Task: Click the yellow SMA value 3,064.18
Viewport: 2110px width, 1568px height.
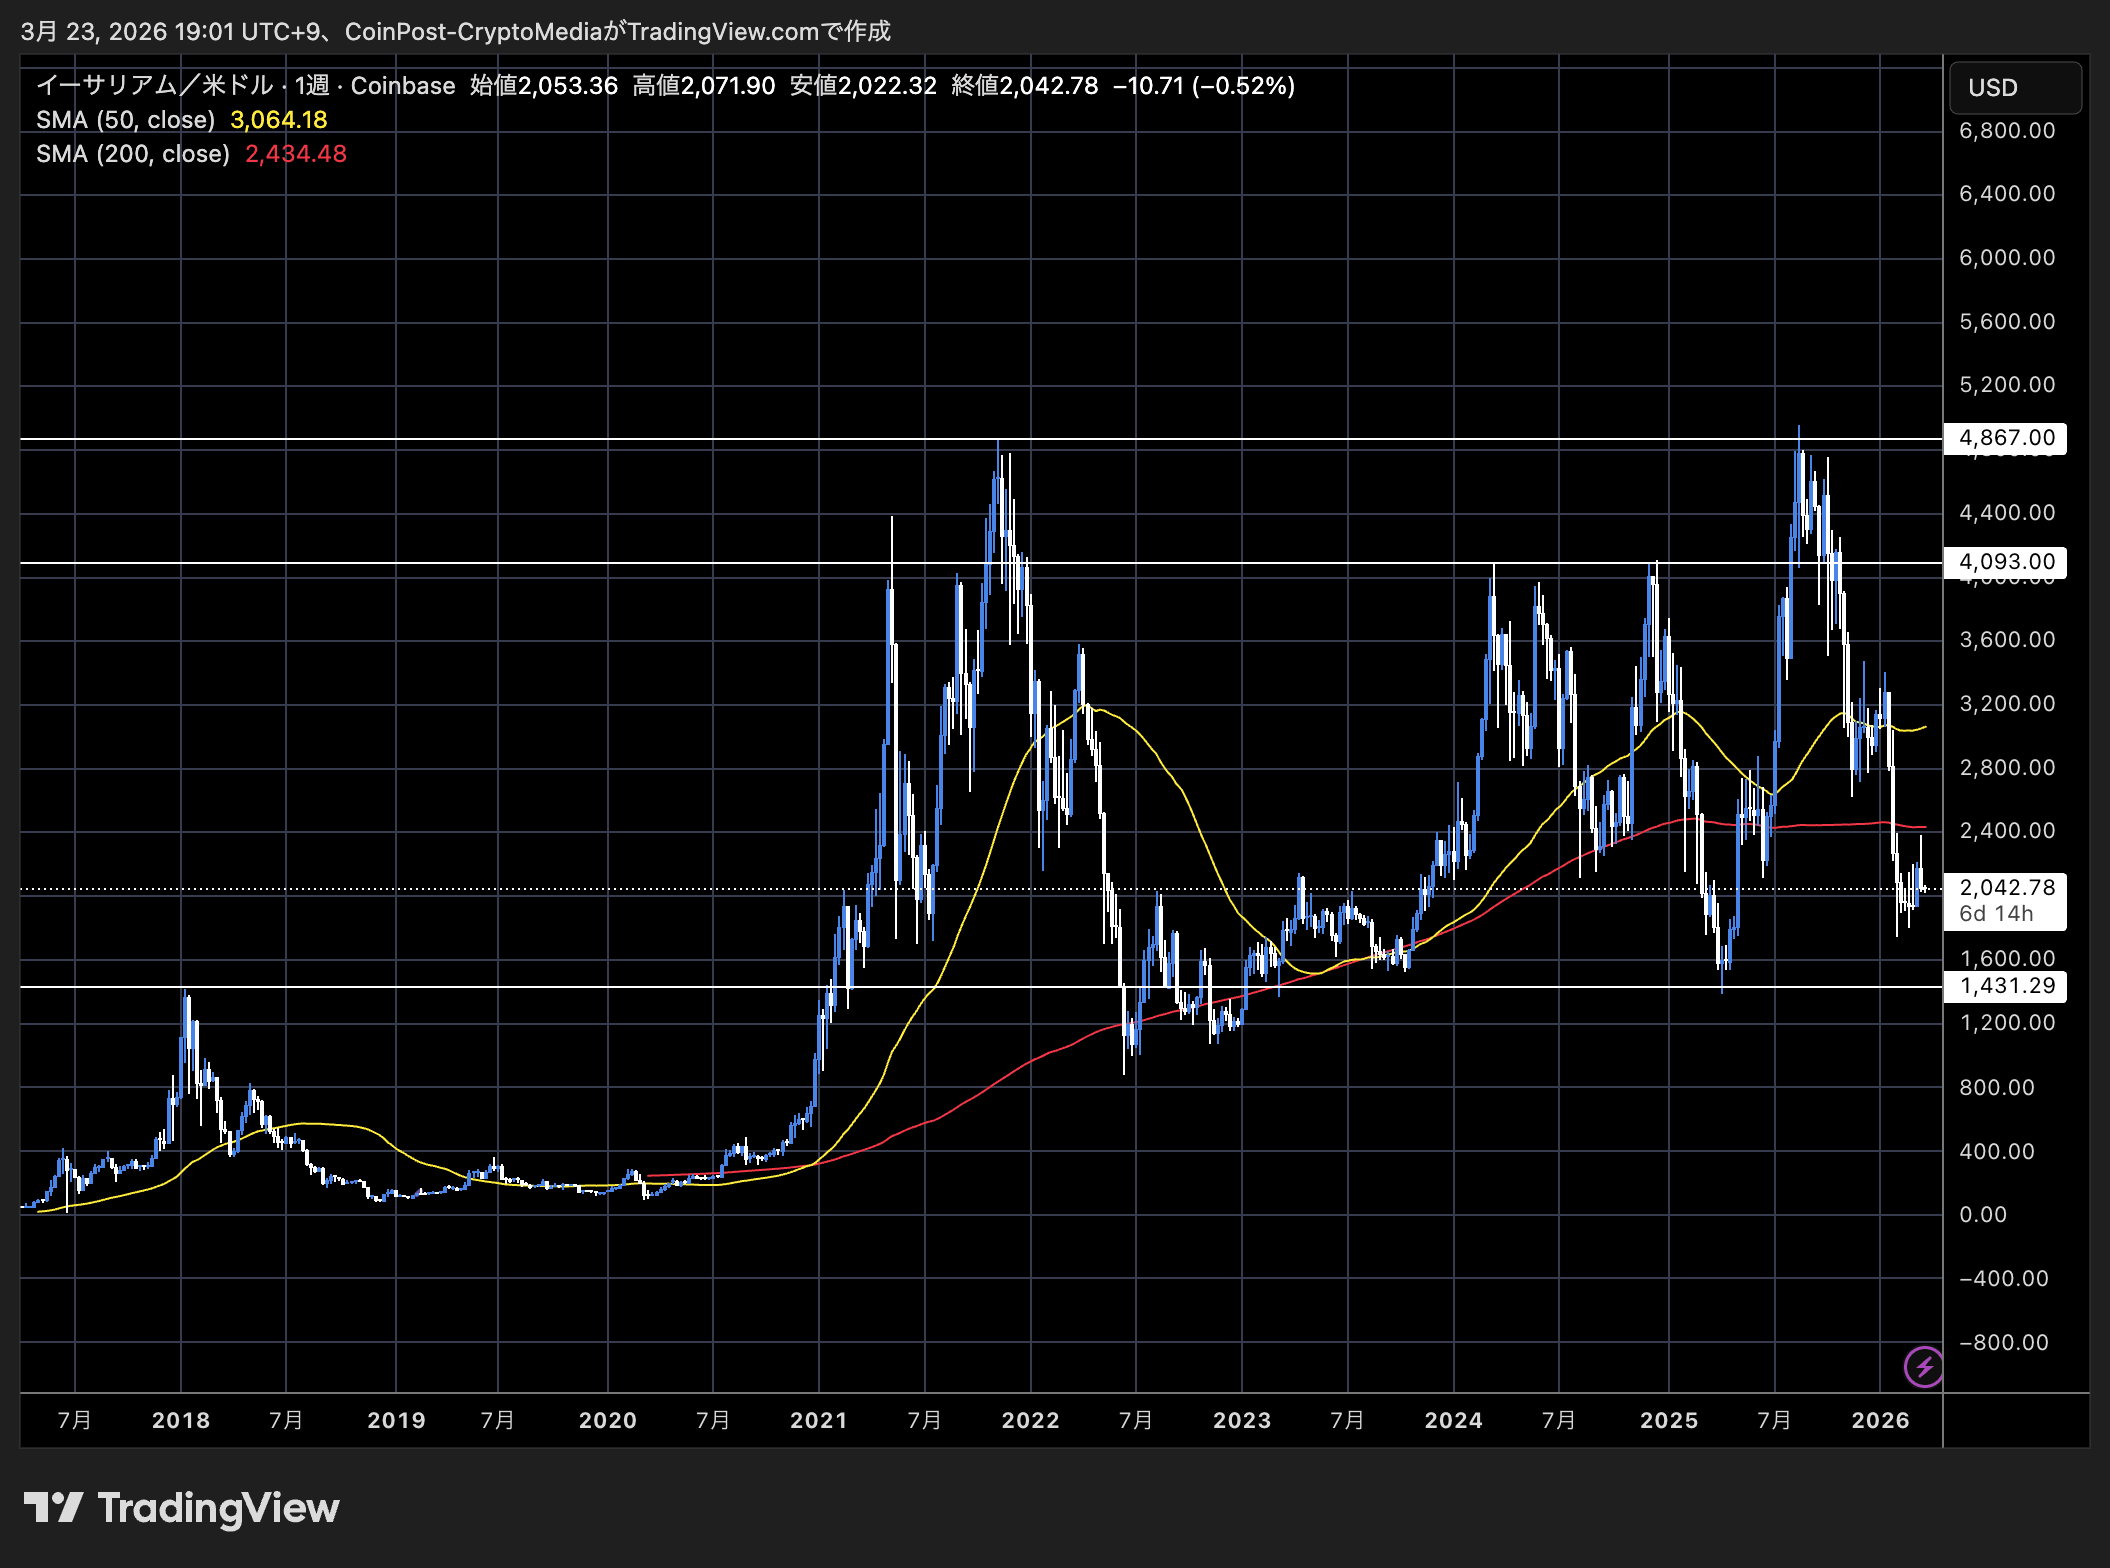Action: 279,120
